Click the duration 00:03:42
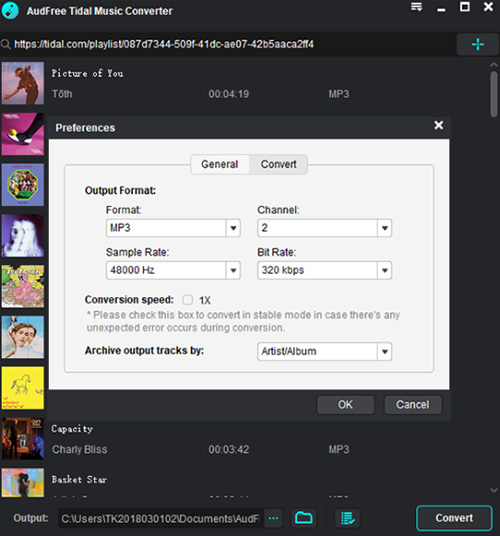 pyautogui.click(x=229, y=449)
